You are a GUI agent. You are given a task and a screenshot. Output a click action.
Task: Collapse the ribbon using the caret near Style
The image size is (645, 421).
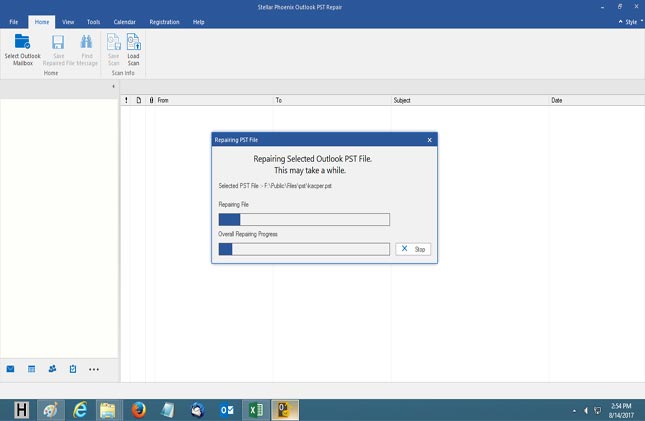(620, 21)
